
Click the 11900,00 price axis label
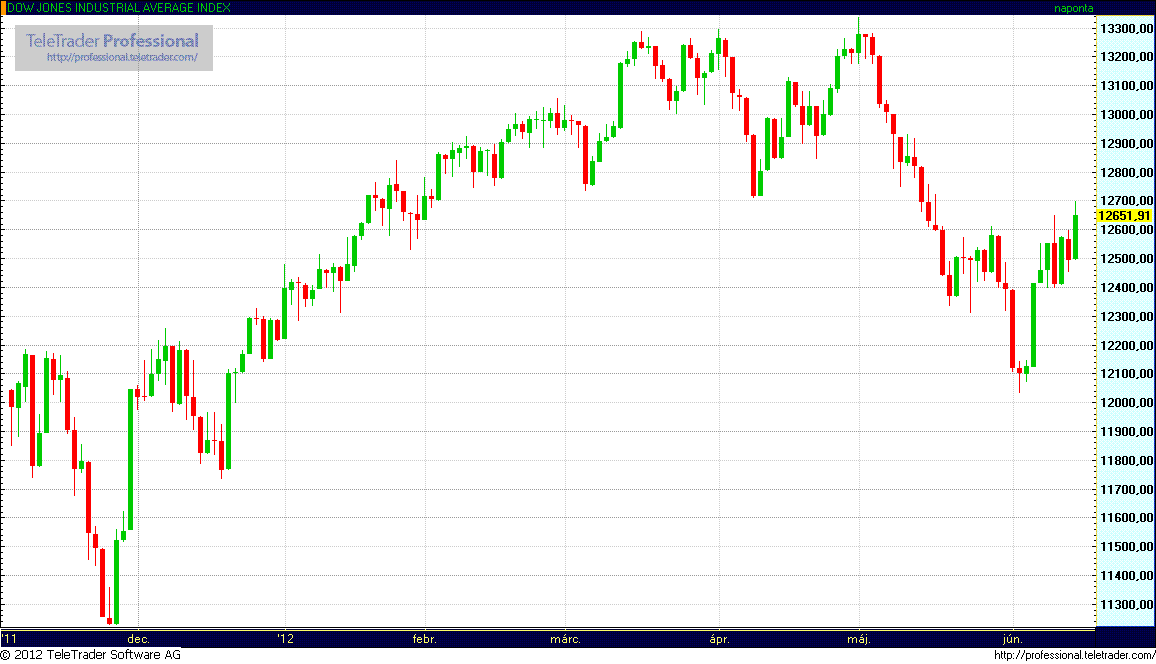click(1126, 432)
